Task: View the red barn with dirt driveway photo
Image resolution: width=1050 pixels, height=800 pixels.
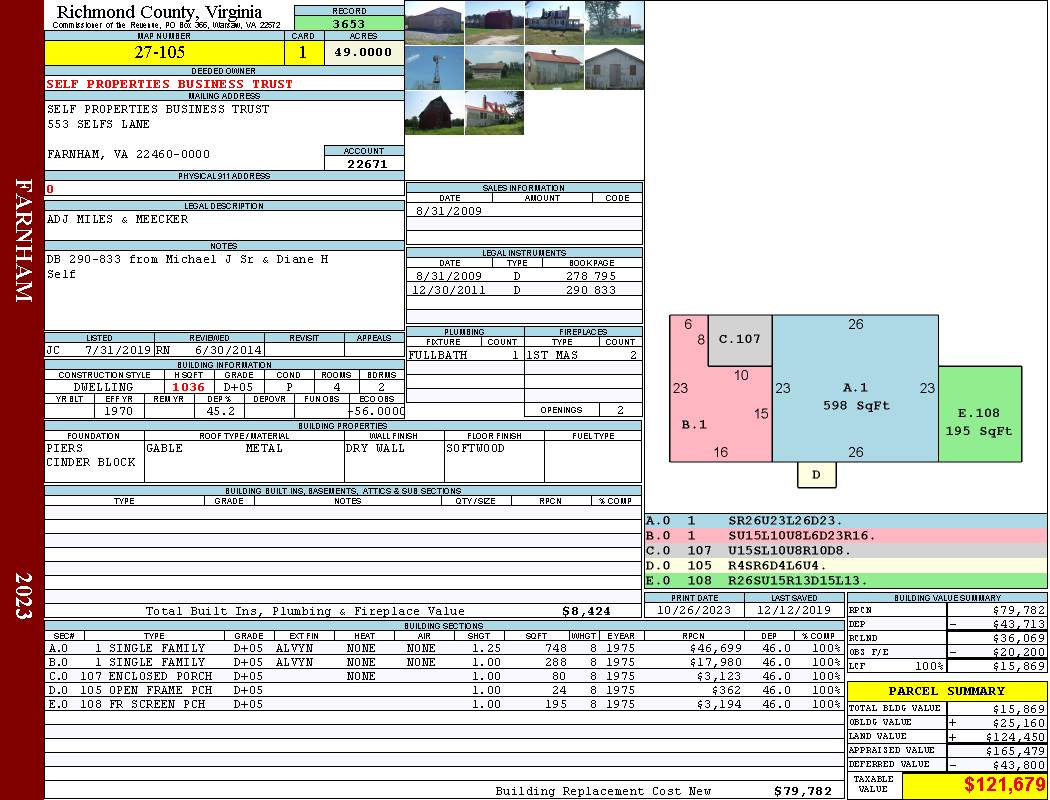Action: 494,23
